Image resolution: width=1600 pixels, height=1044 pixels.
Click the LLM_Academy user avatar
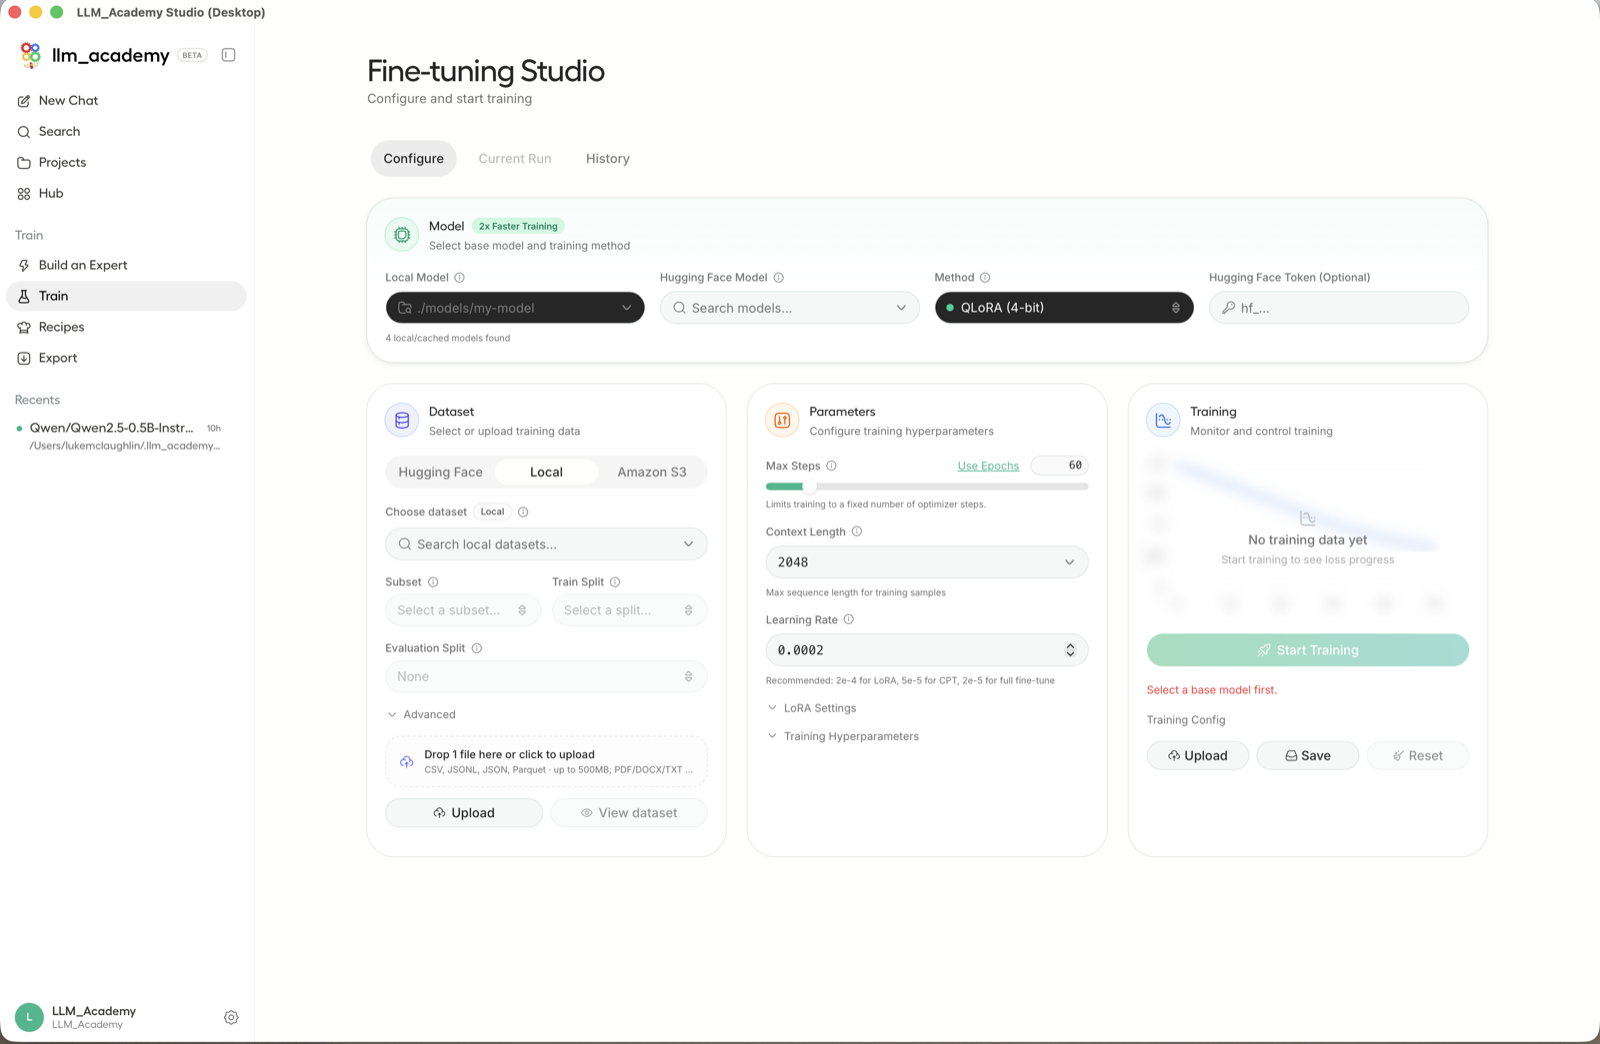(29, 1017)
